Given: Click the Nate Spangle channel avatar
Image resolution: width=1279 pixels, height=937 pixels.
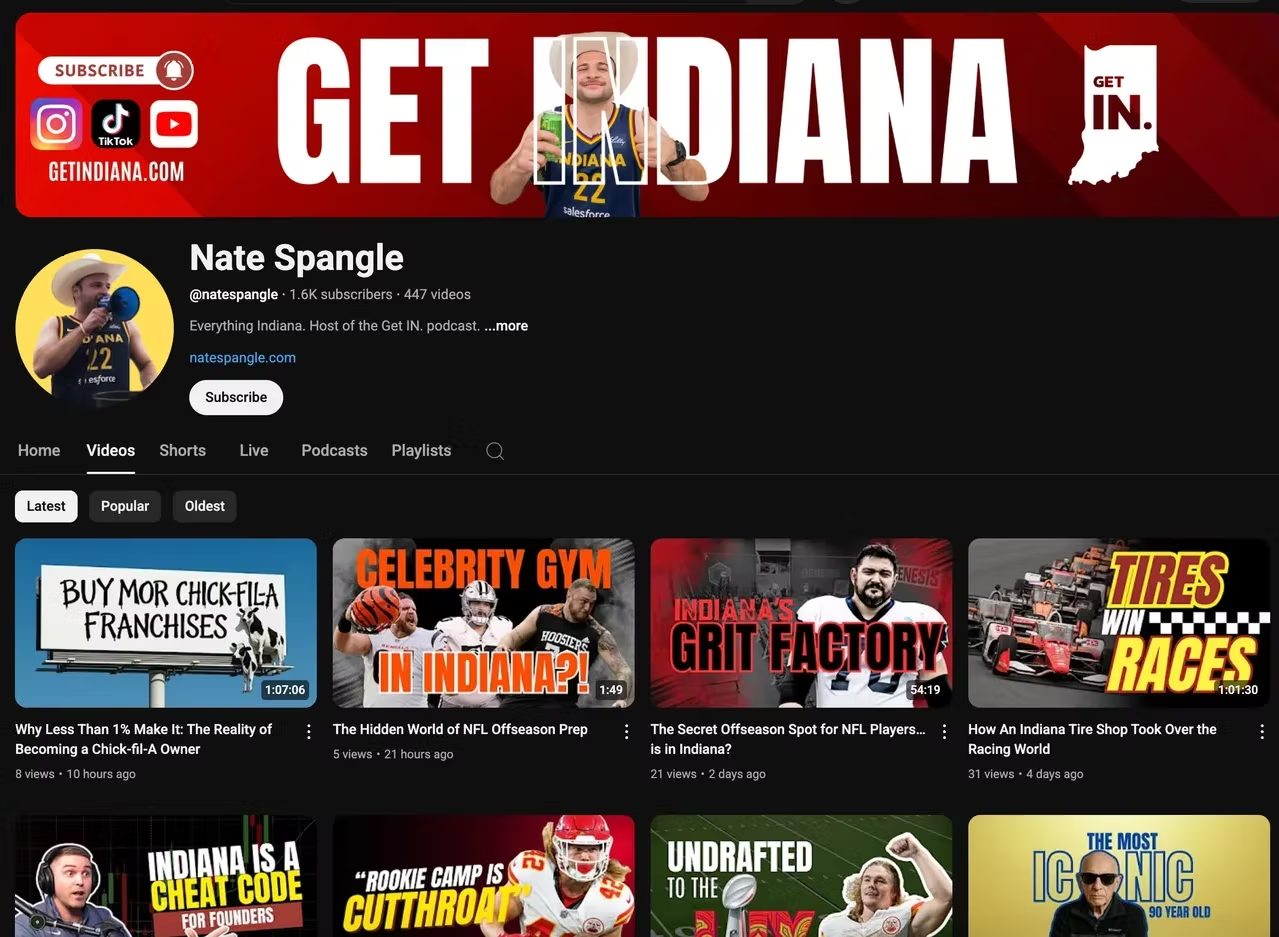Looking at the screenshot, I should [x=94, y=327].
